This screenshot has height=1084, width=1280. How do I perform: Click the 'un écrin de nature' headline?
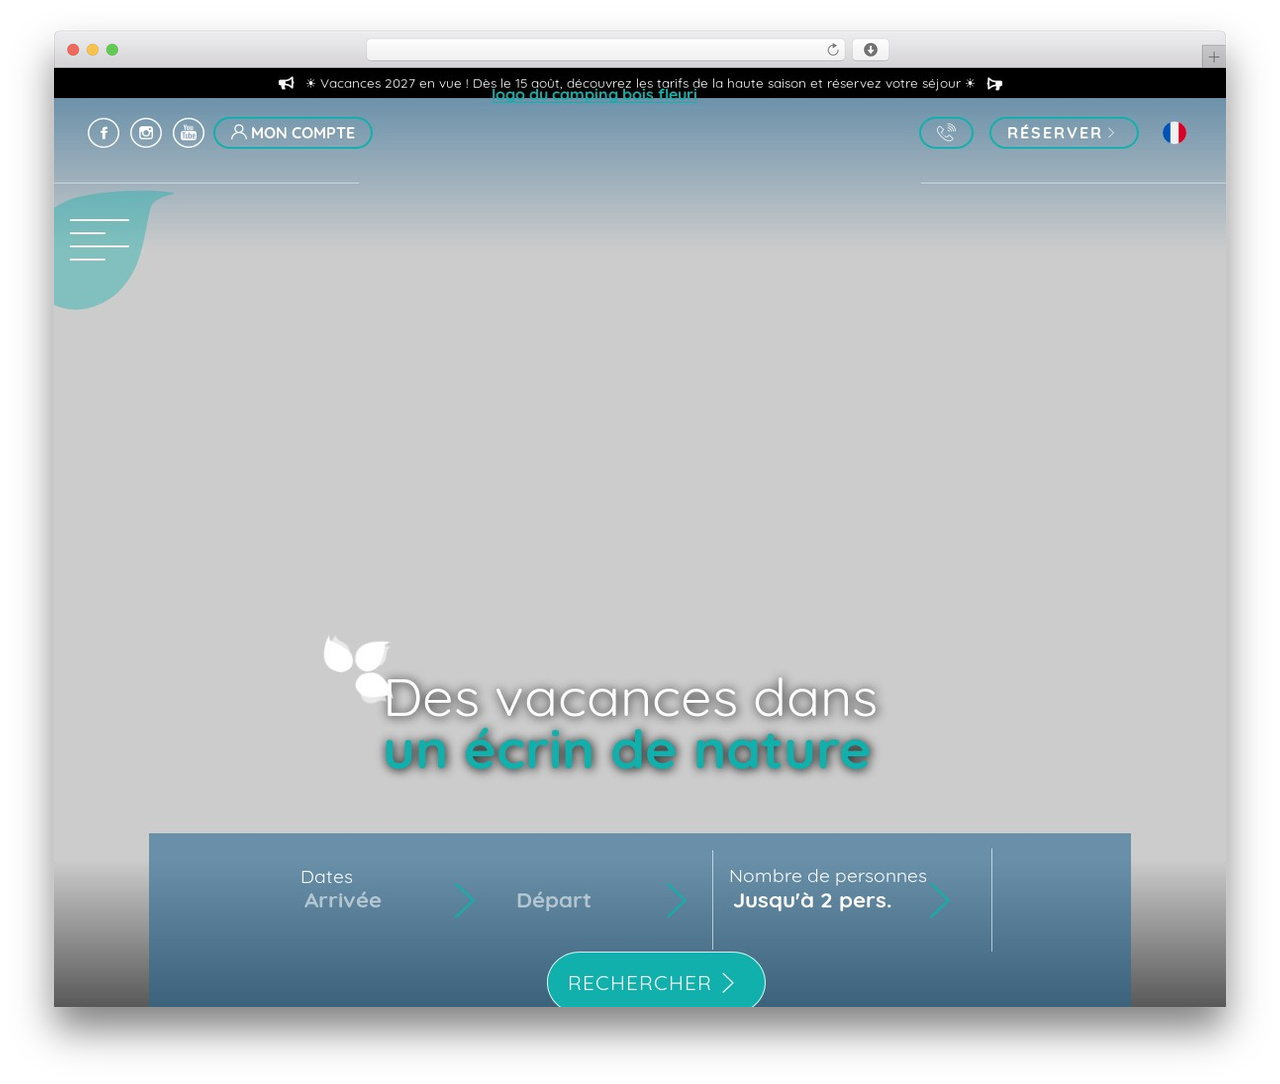pos(627,751)
